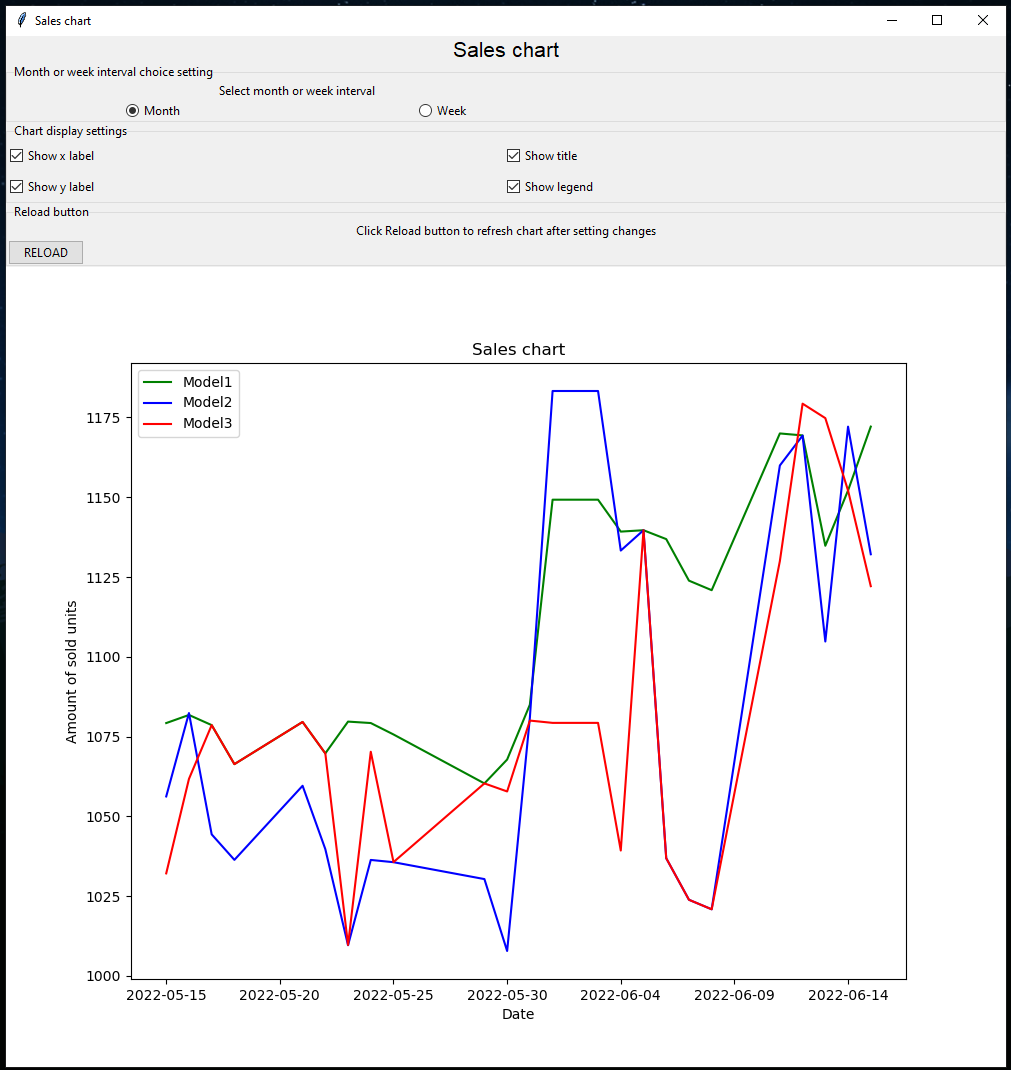Click the Amount of sold units label
The image size is (1011, 1070).
[72, 670]
